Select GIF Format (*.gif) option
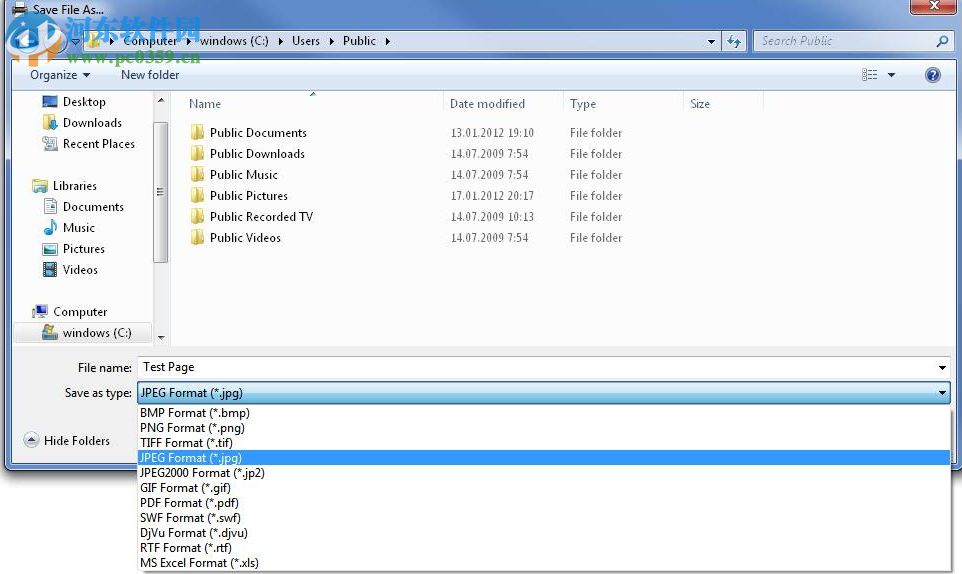Screen dimensions: 962x574 pyautogui.click(x=544, y=488)
